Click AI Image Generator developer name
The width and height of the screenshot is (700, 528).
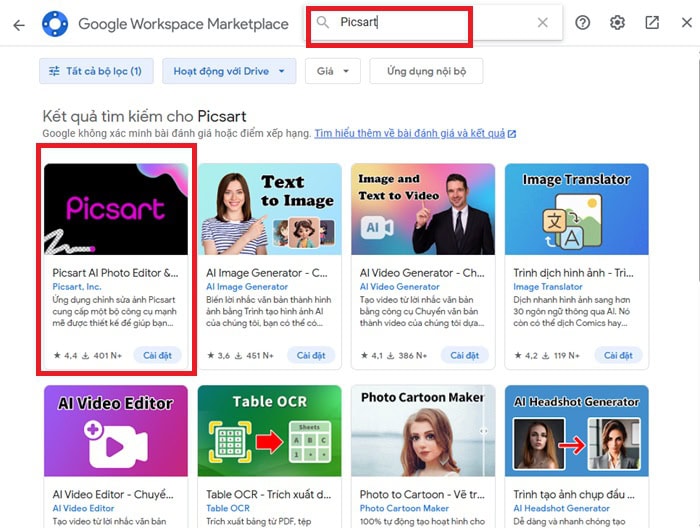(247, 287)
